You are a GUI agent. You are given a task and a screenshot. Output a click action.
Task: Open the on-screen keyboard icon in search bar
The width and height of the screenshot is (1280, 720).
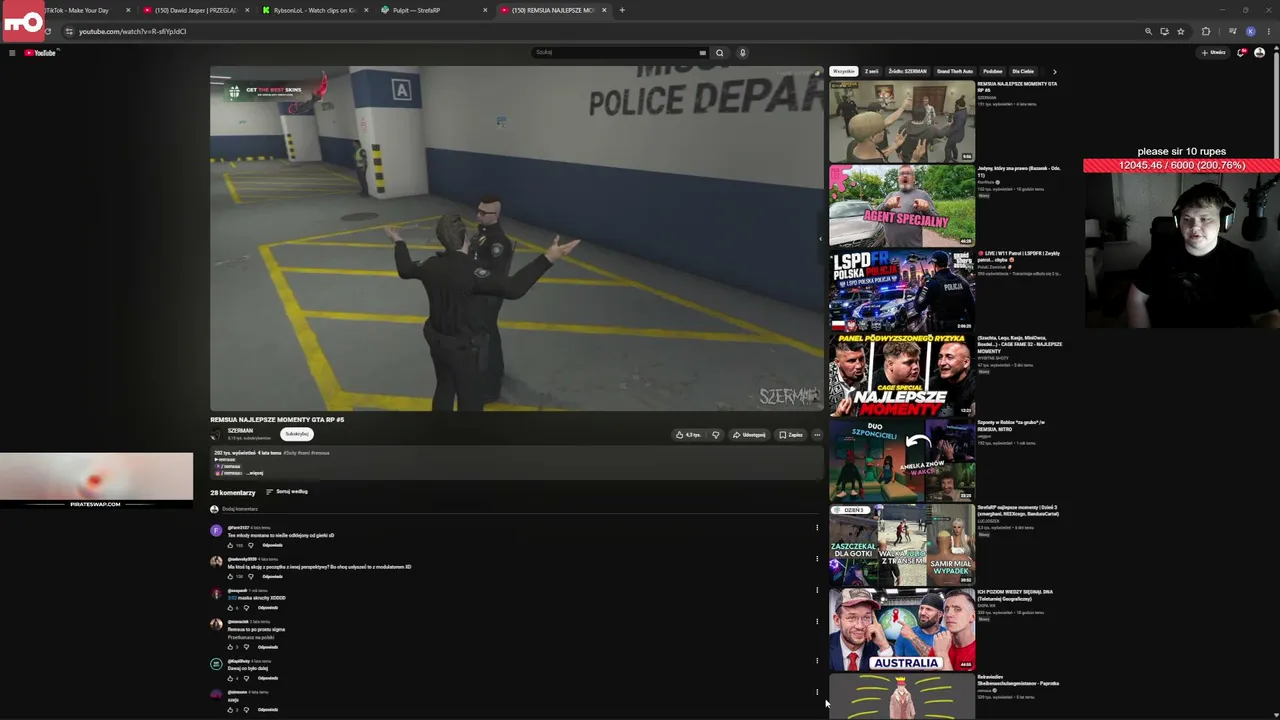point(703,53)
